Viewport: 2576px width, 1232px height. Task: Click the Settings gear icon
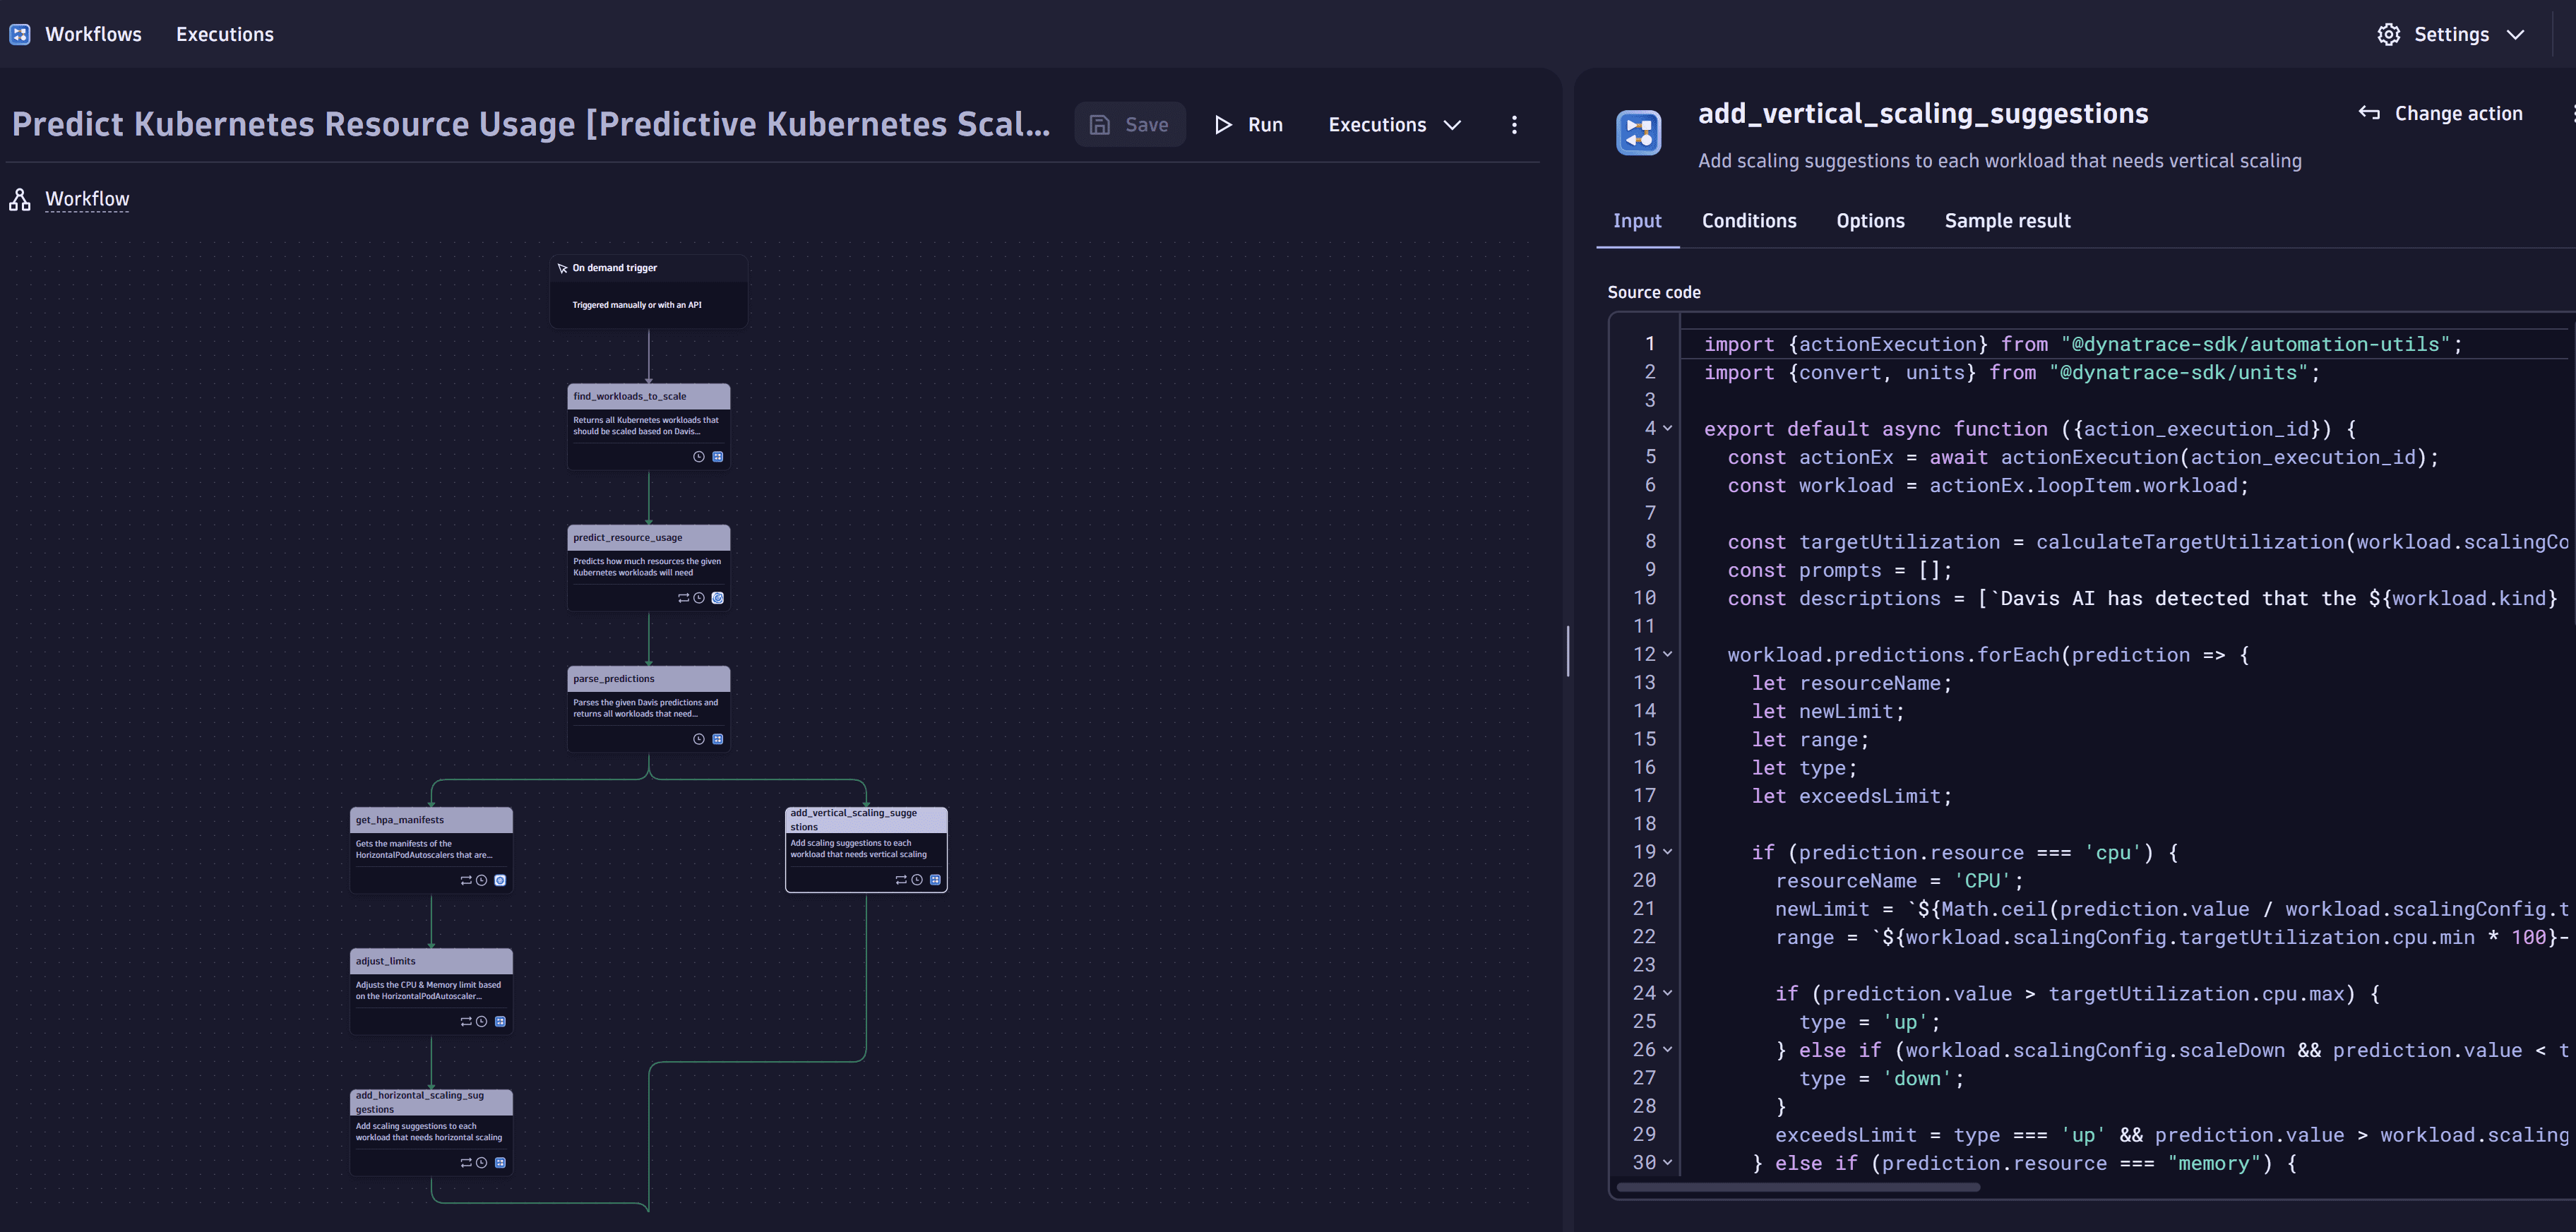pos(2388,34)
